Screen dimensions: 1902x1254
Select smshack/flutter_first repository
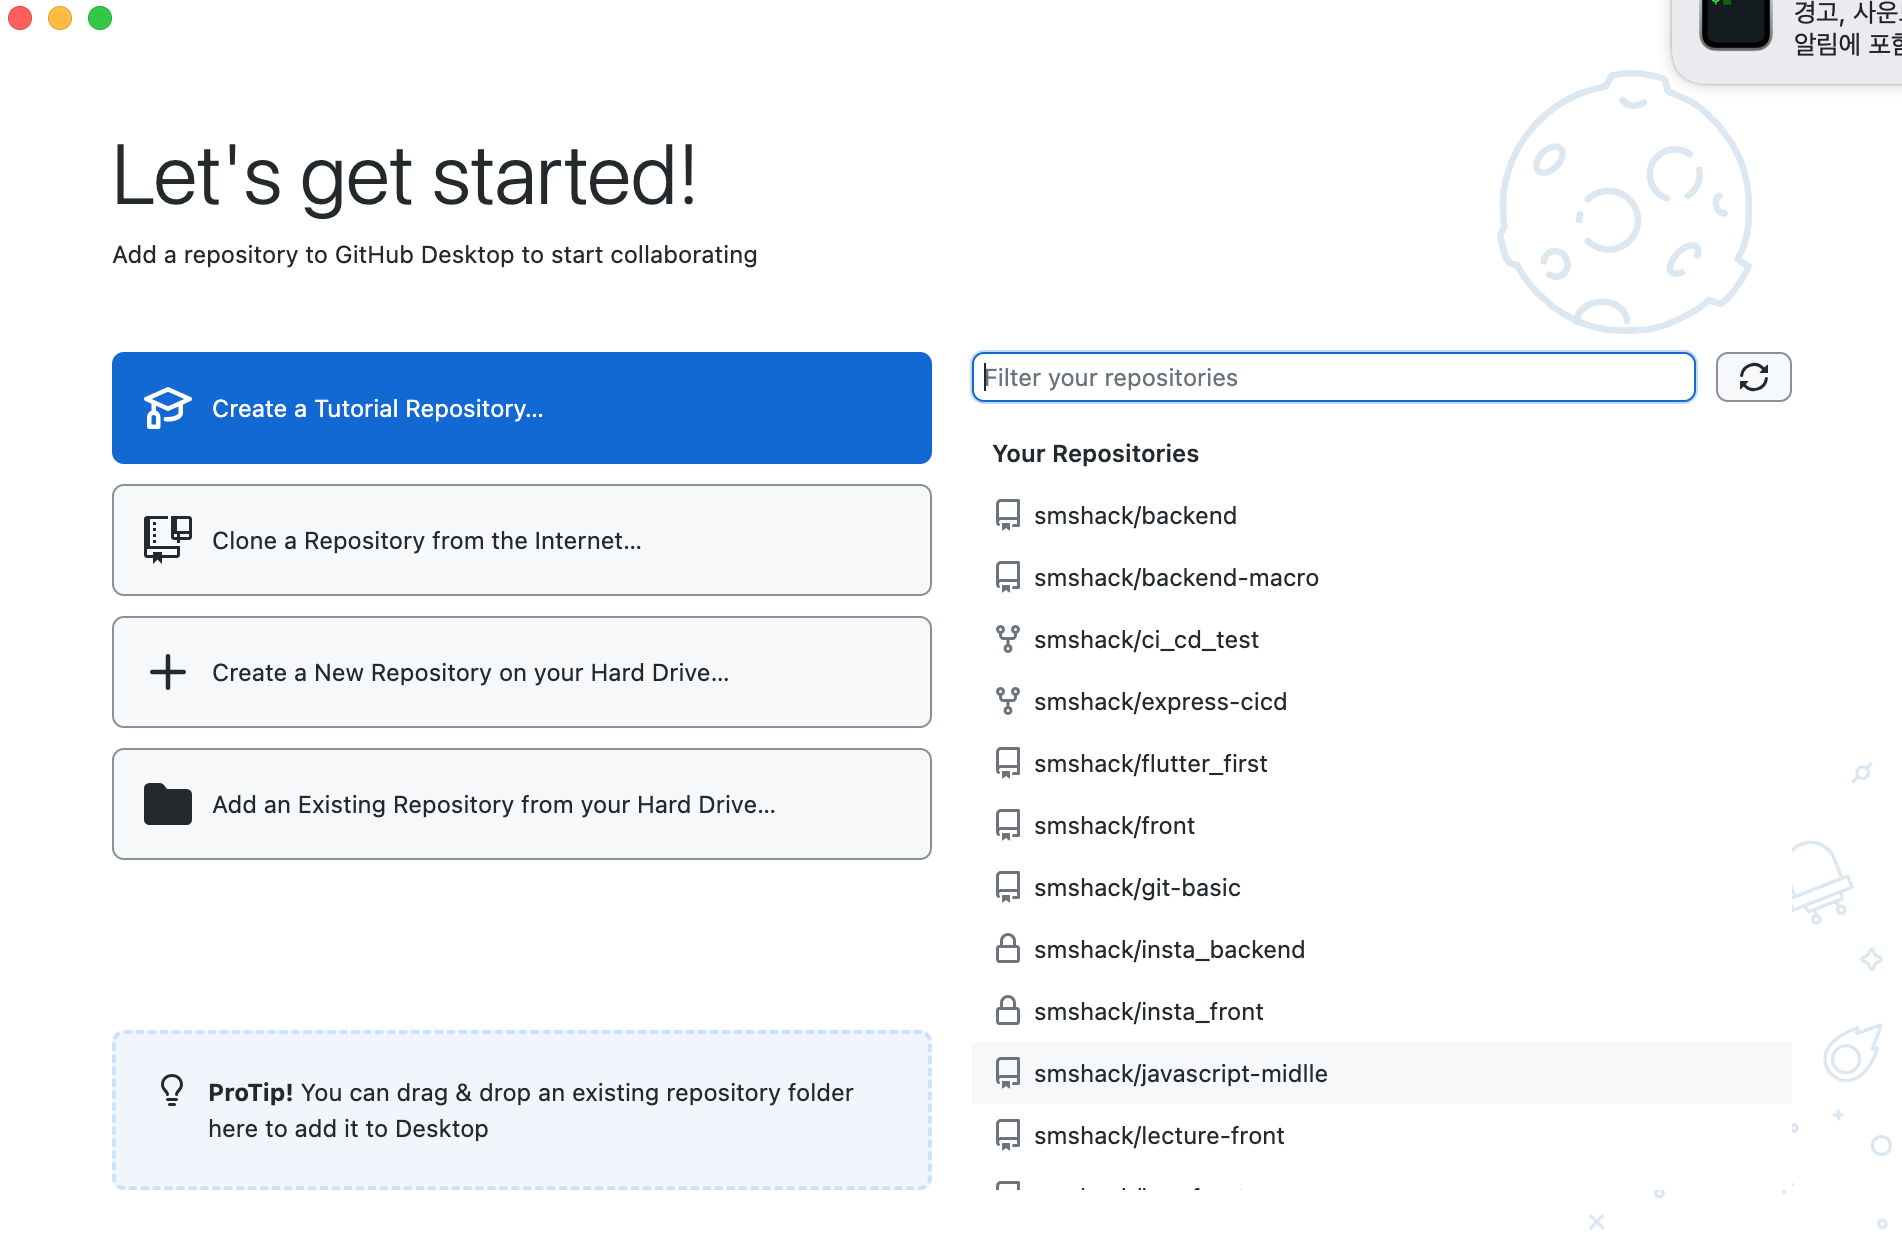click(1381, 763)
